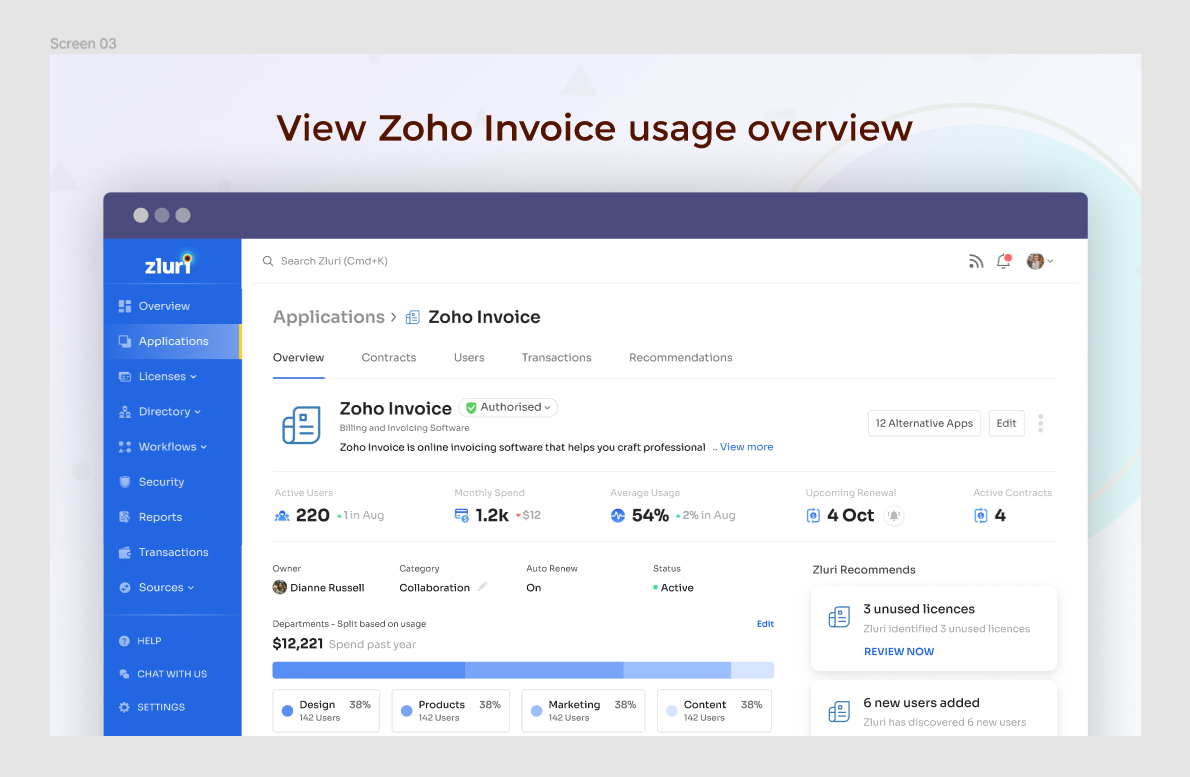Click owner Dianne Russell avatar
Screen dimensions: 1190x777
click(x=279, y=587)
